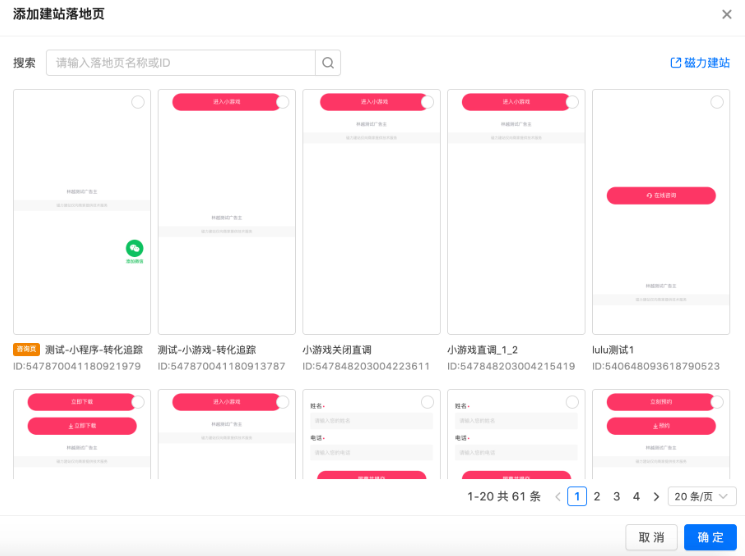Click the ID:547870041180913787 text

coord(221,366)
